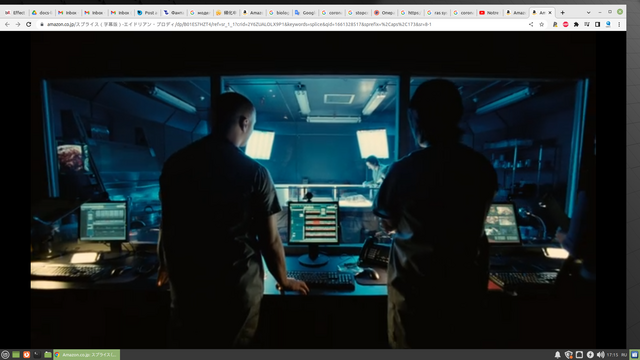Switch to the second Inbox Gmail tab
Screen dimensions: 640x360
94,13
